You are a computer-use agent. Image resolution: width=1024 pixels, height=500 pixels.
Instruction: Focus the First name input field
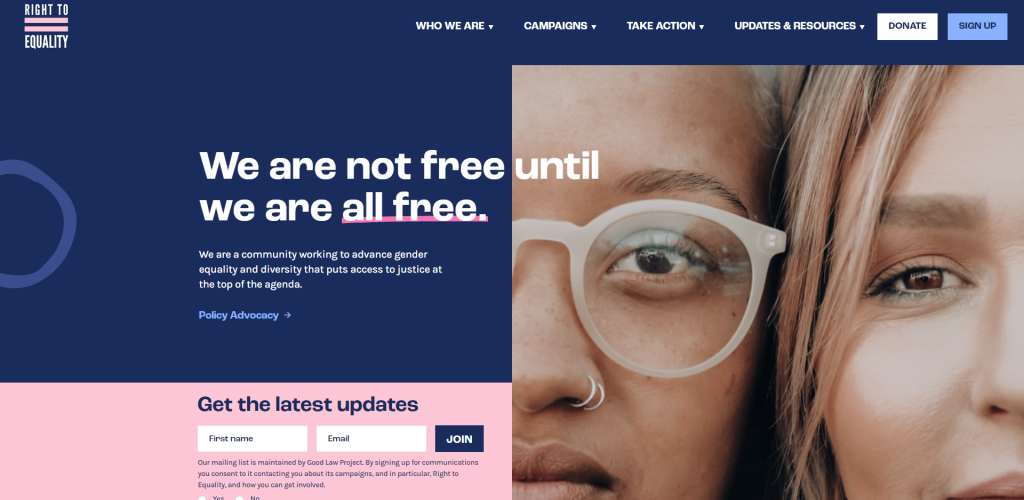coord(252,439)
